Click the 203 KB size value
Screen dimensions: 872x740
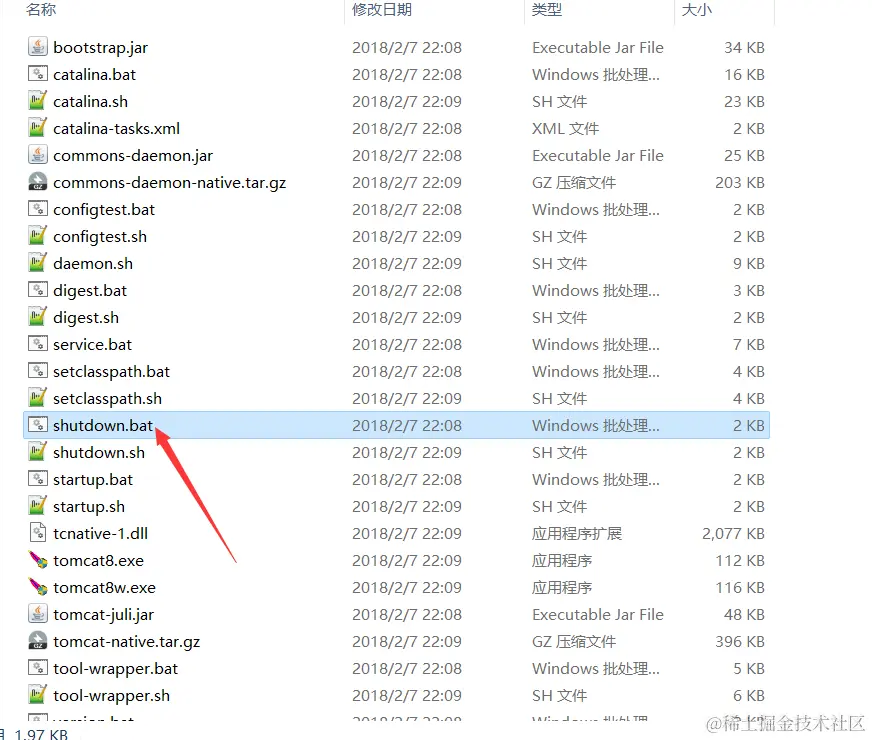pyautogui.click(x=740, y=182)
